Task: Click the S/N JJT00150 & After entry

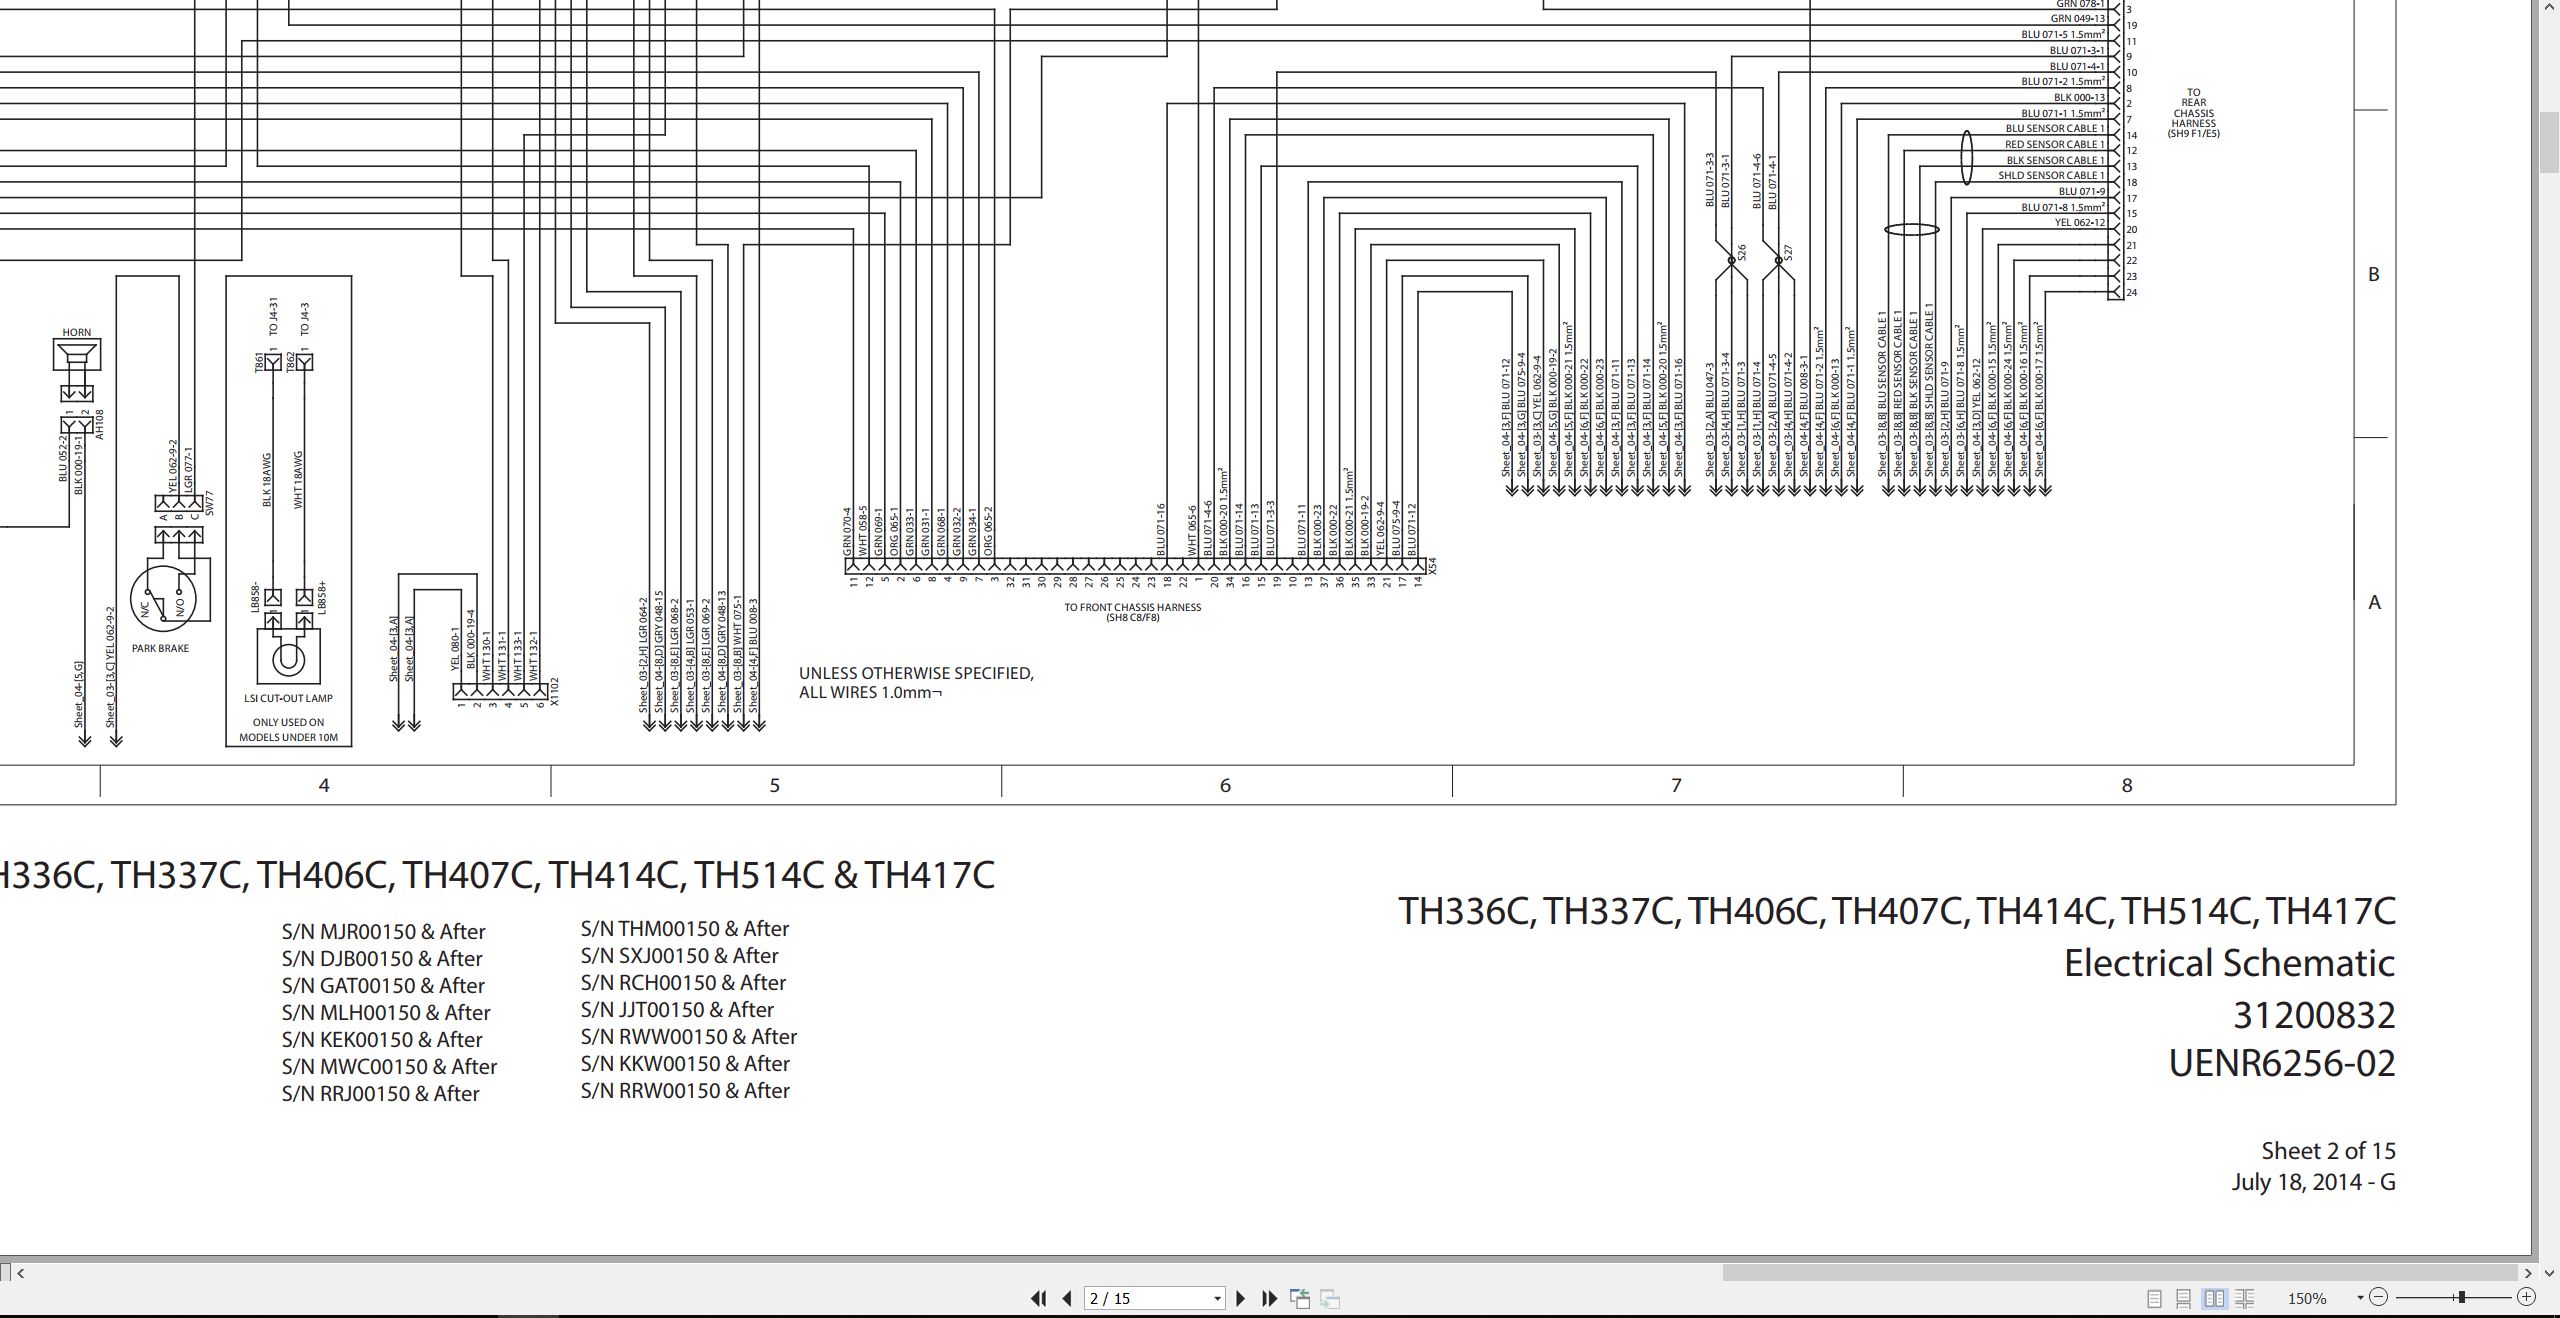Action: (x=677, y=1010)
